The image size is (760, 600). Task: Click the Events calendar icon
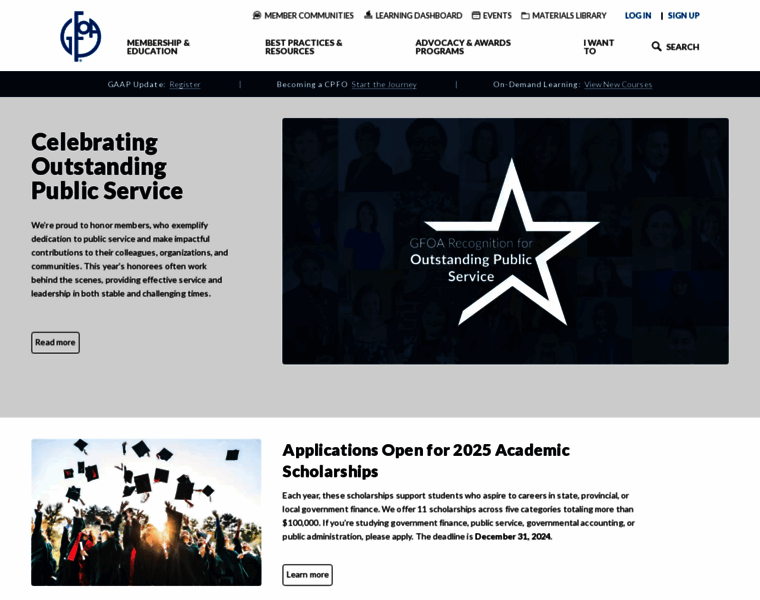[x=476, y=16]
